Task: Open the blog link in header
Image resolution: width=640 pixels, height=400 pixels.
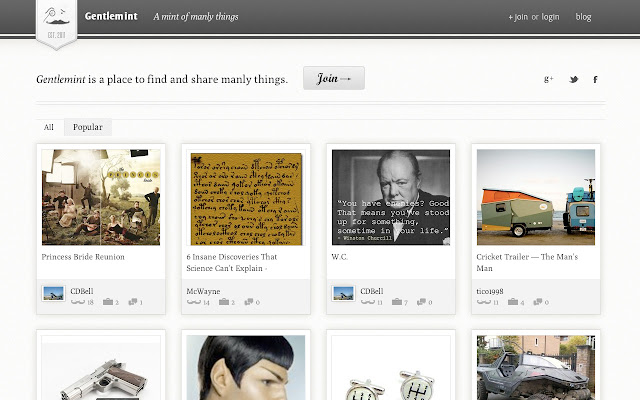Action: pos(583,17)
